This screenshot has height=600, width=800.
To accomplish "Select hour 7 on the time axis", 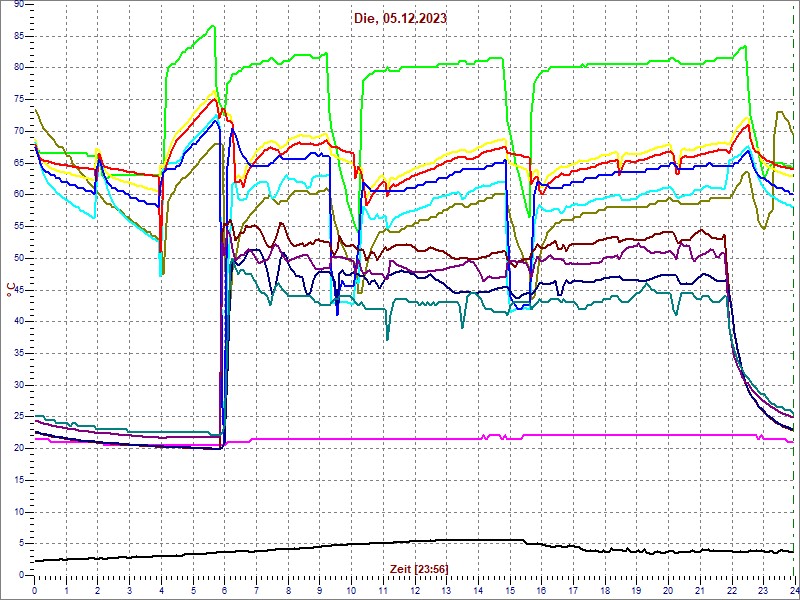I will click(x=257, y=591).
